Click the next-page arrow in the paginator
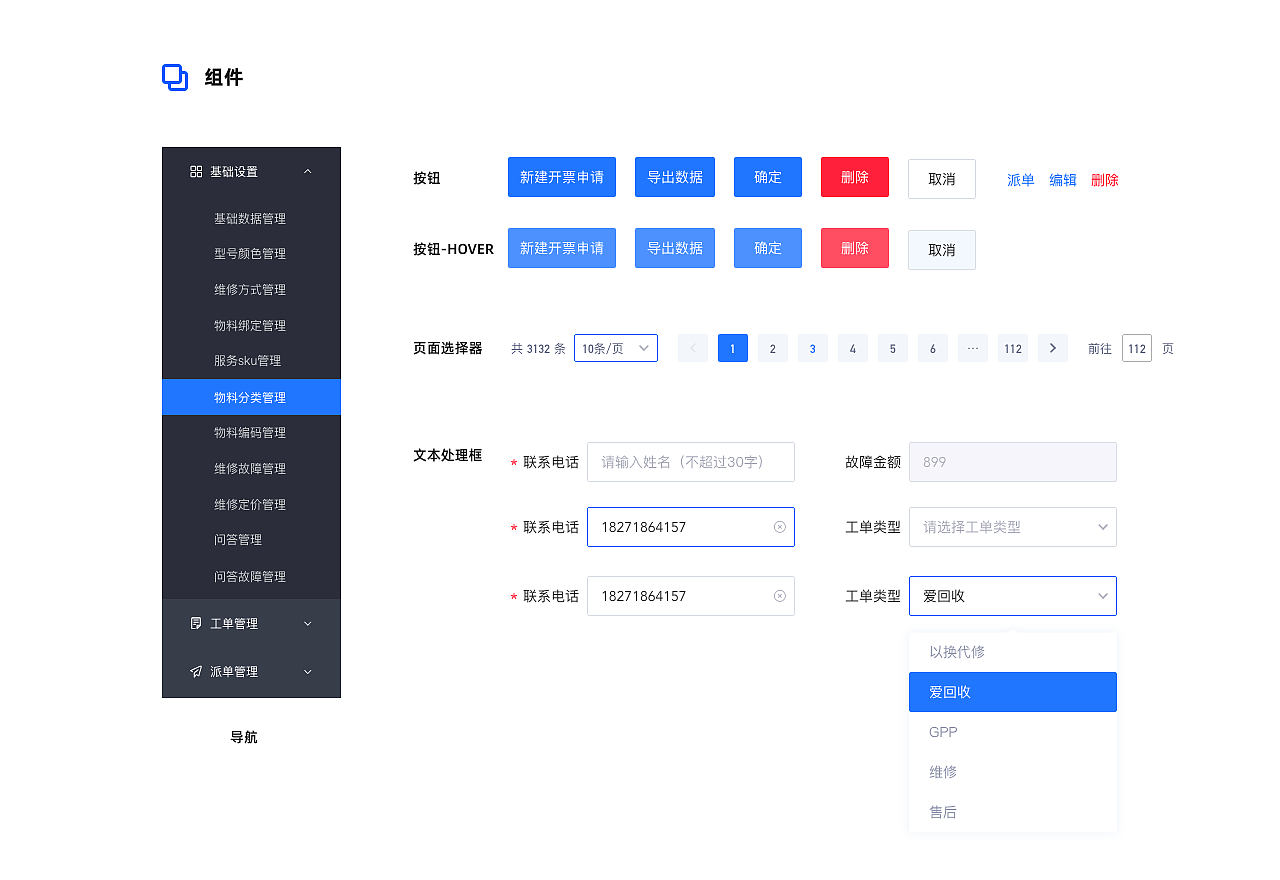This screenshot has width=1280, height=880. (1052, 347)
